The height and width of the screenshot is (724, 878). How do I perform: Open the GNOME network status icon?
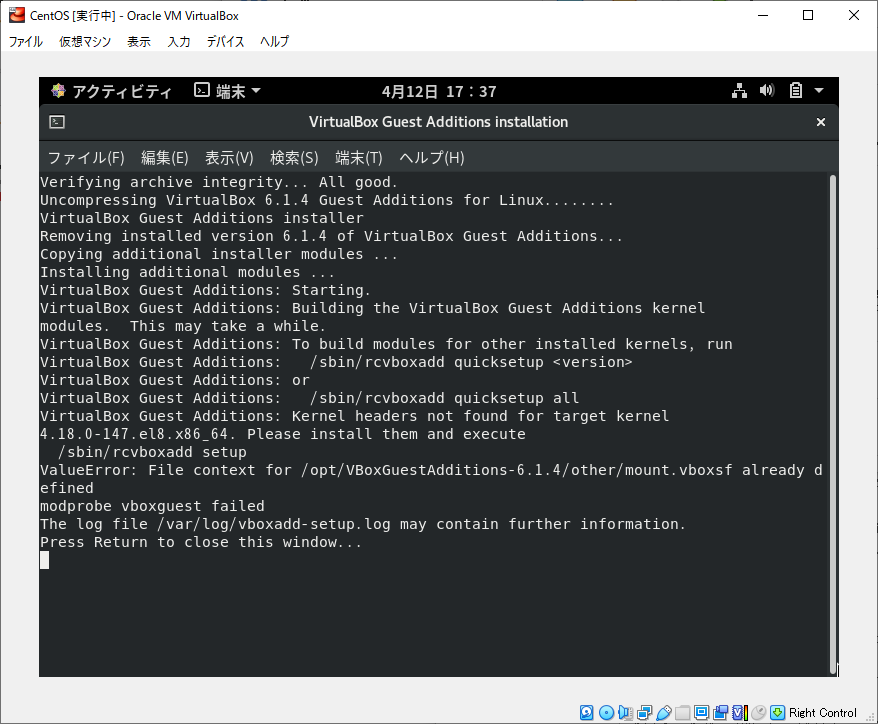[x=739, y=91]
